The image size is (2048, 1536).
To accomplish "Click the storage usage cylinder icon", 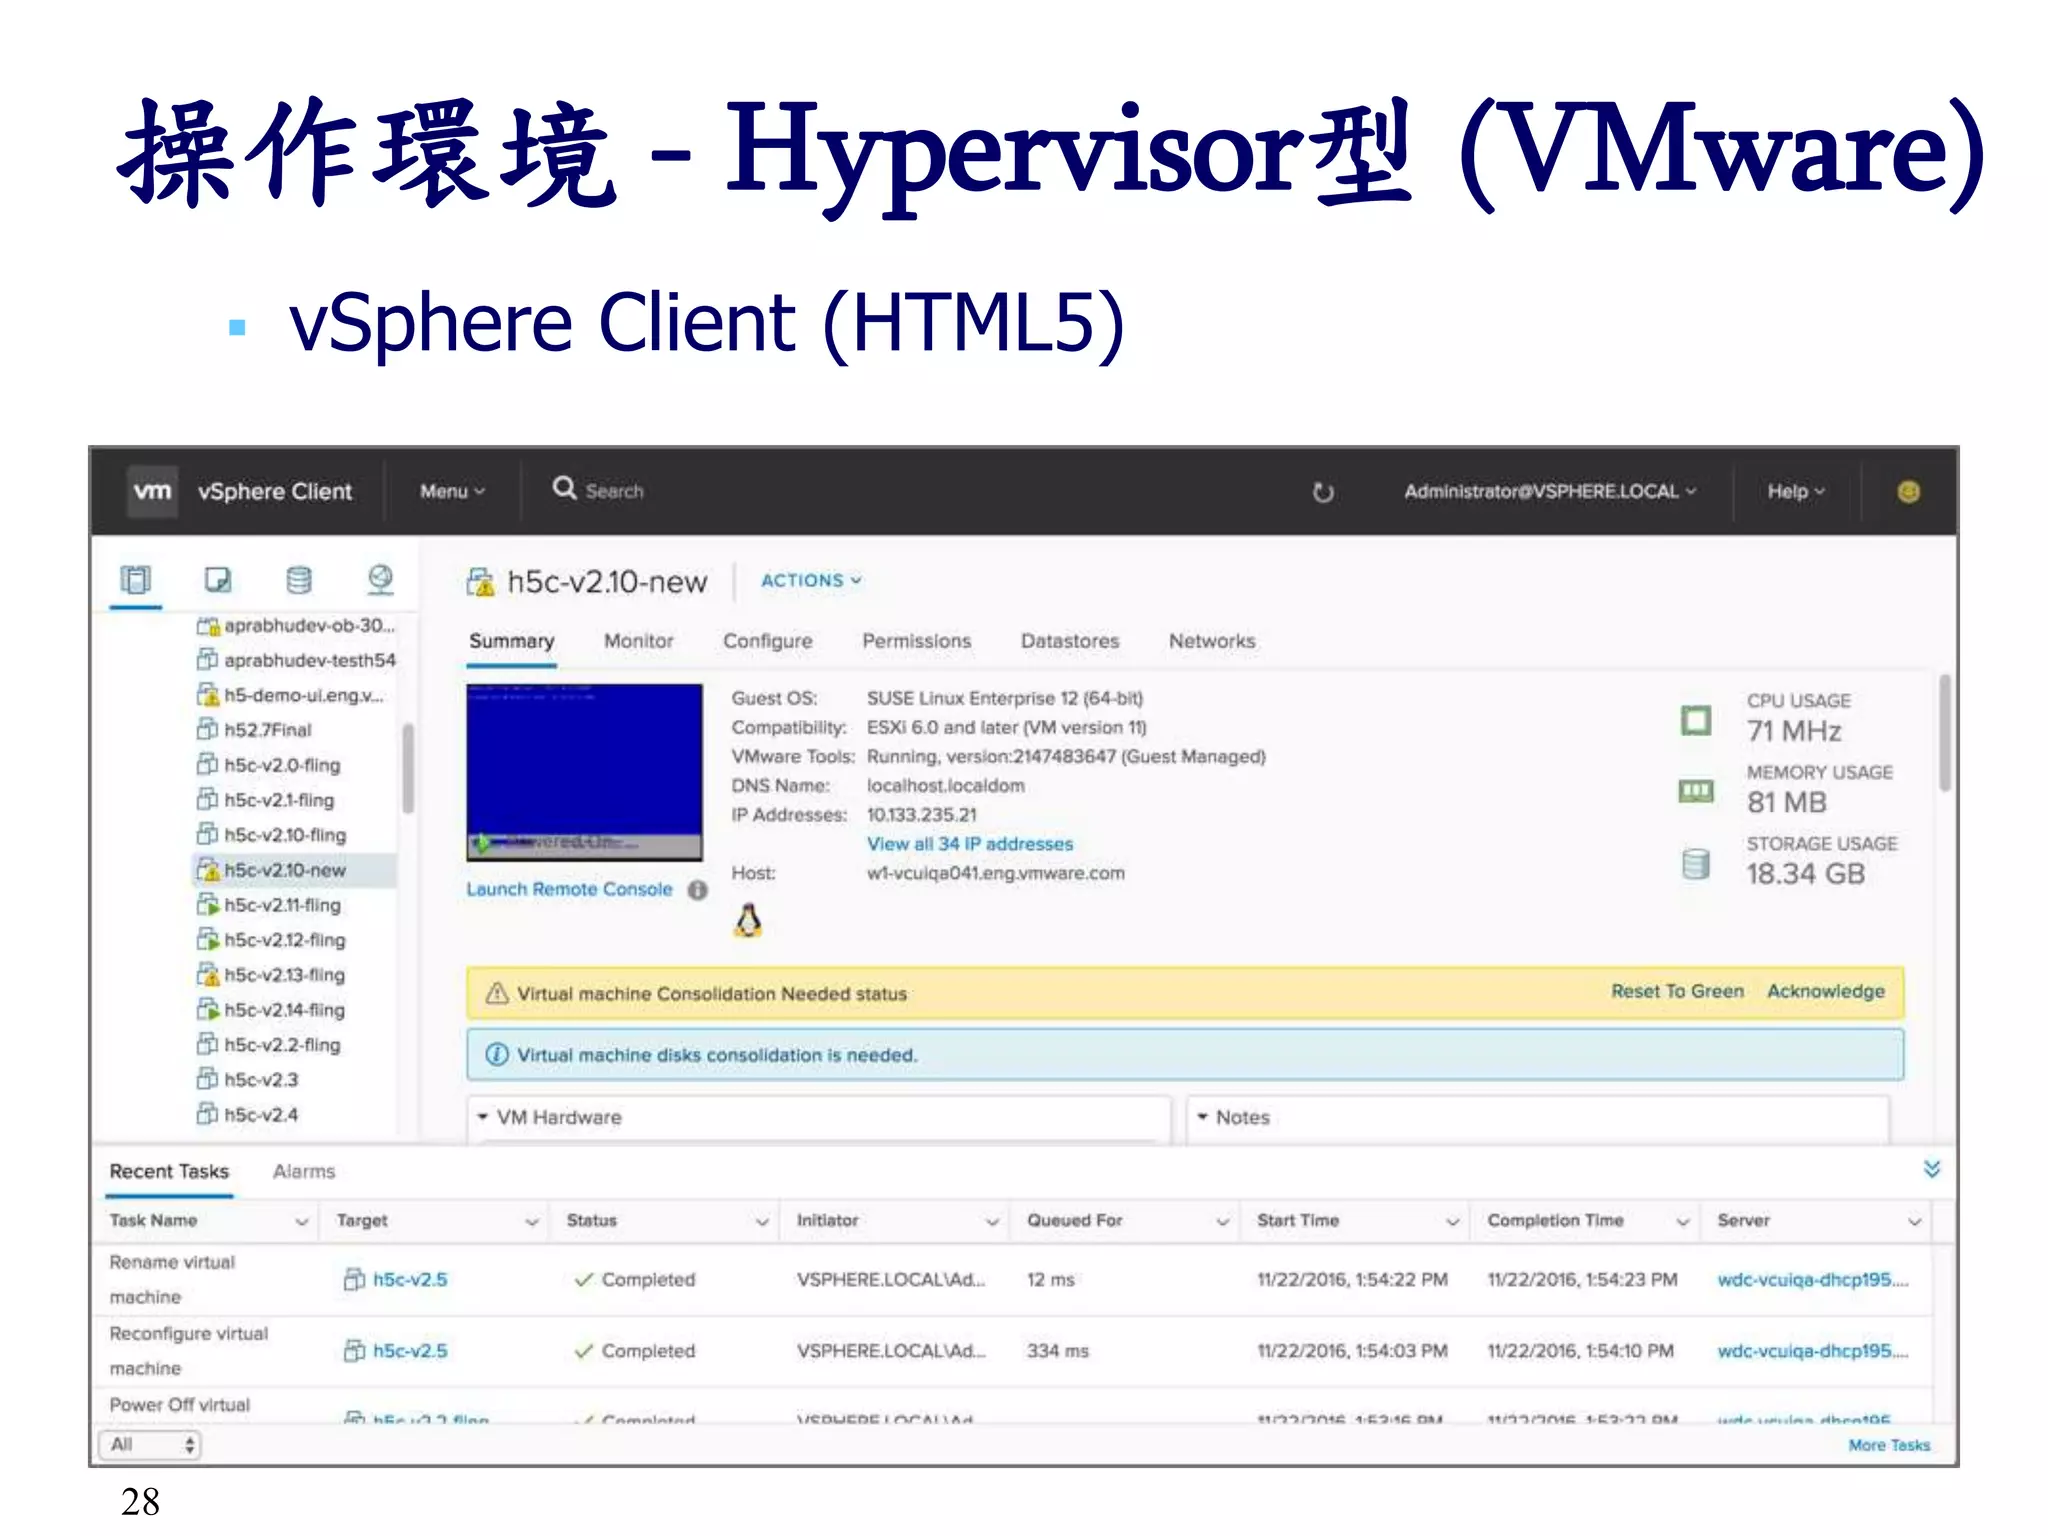I will coord(1696,864).
